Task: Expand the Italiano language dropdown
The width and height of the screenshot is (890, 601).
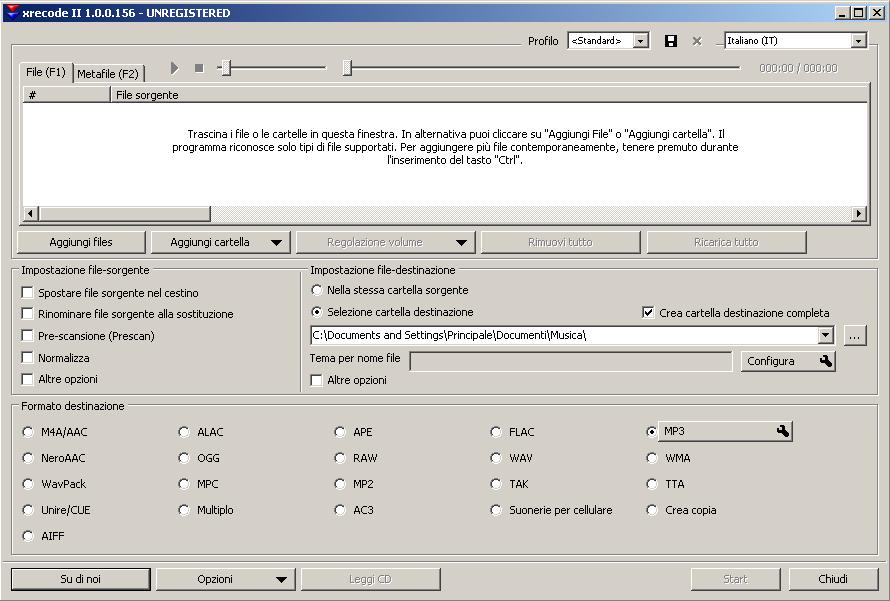Action: (858, 41)
